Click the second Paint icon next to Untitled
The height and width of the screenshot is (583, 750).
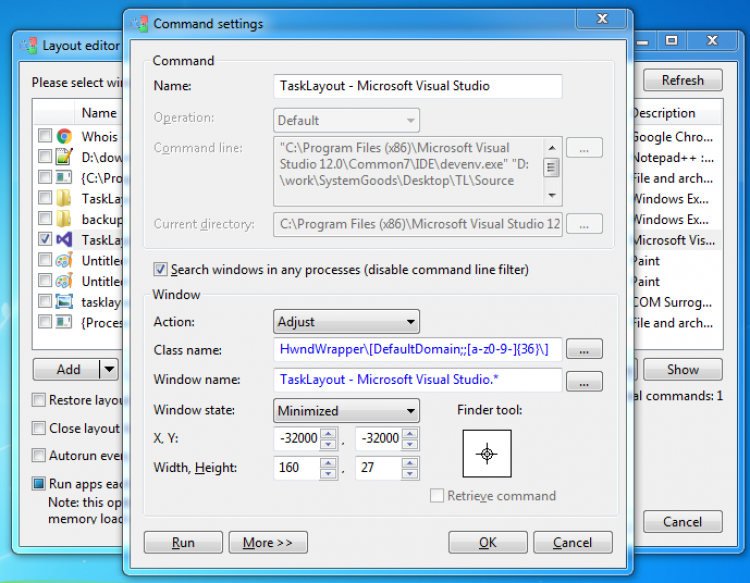tap(64, 281)
